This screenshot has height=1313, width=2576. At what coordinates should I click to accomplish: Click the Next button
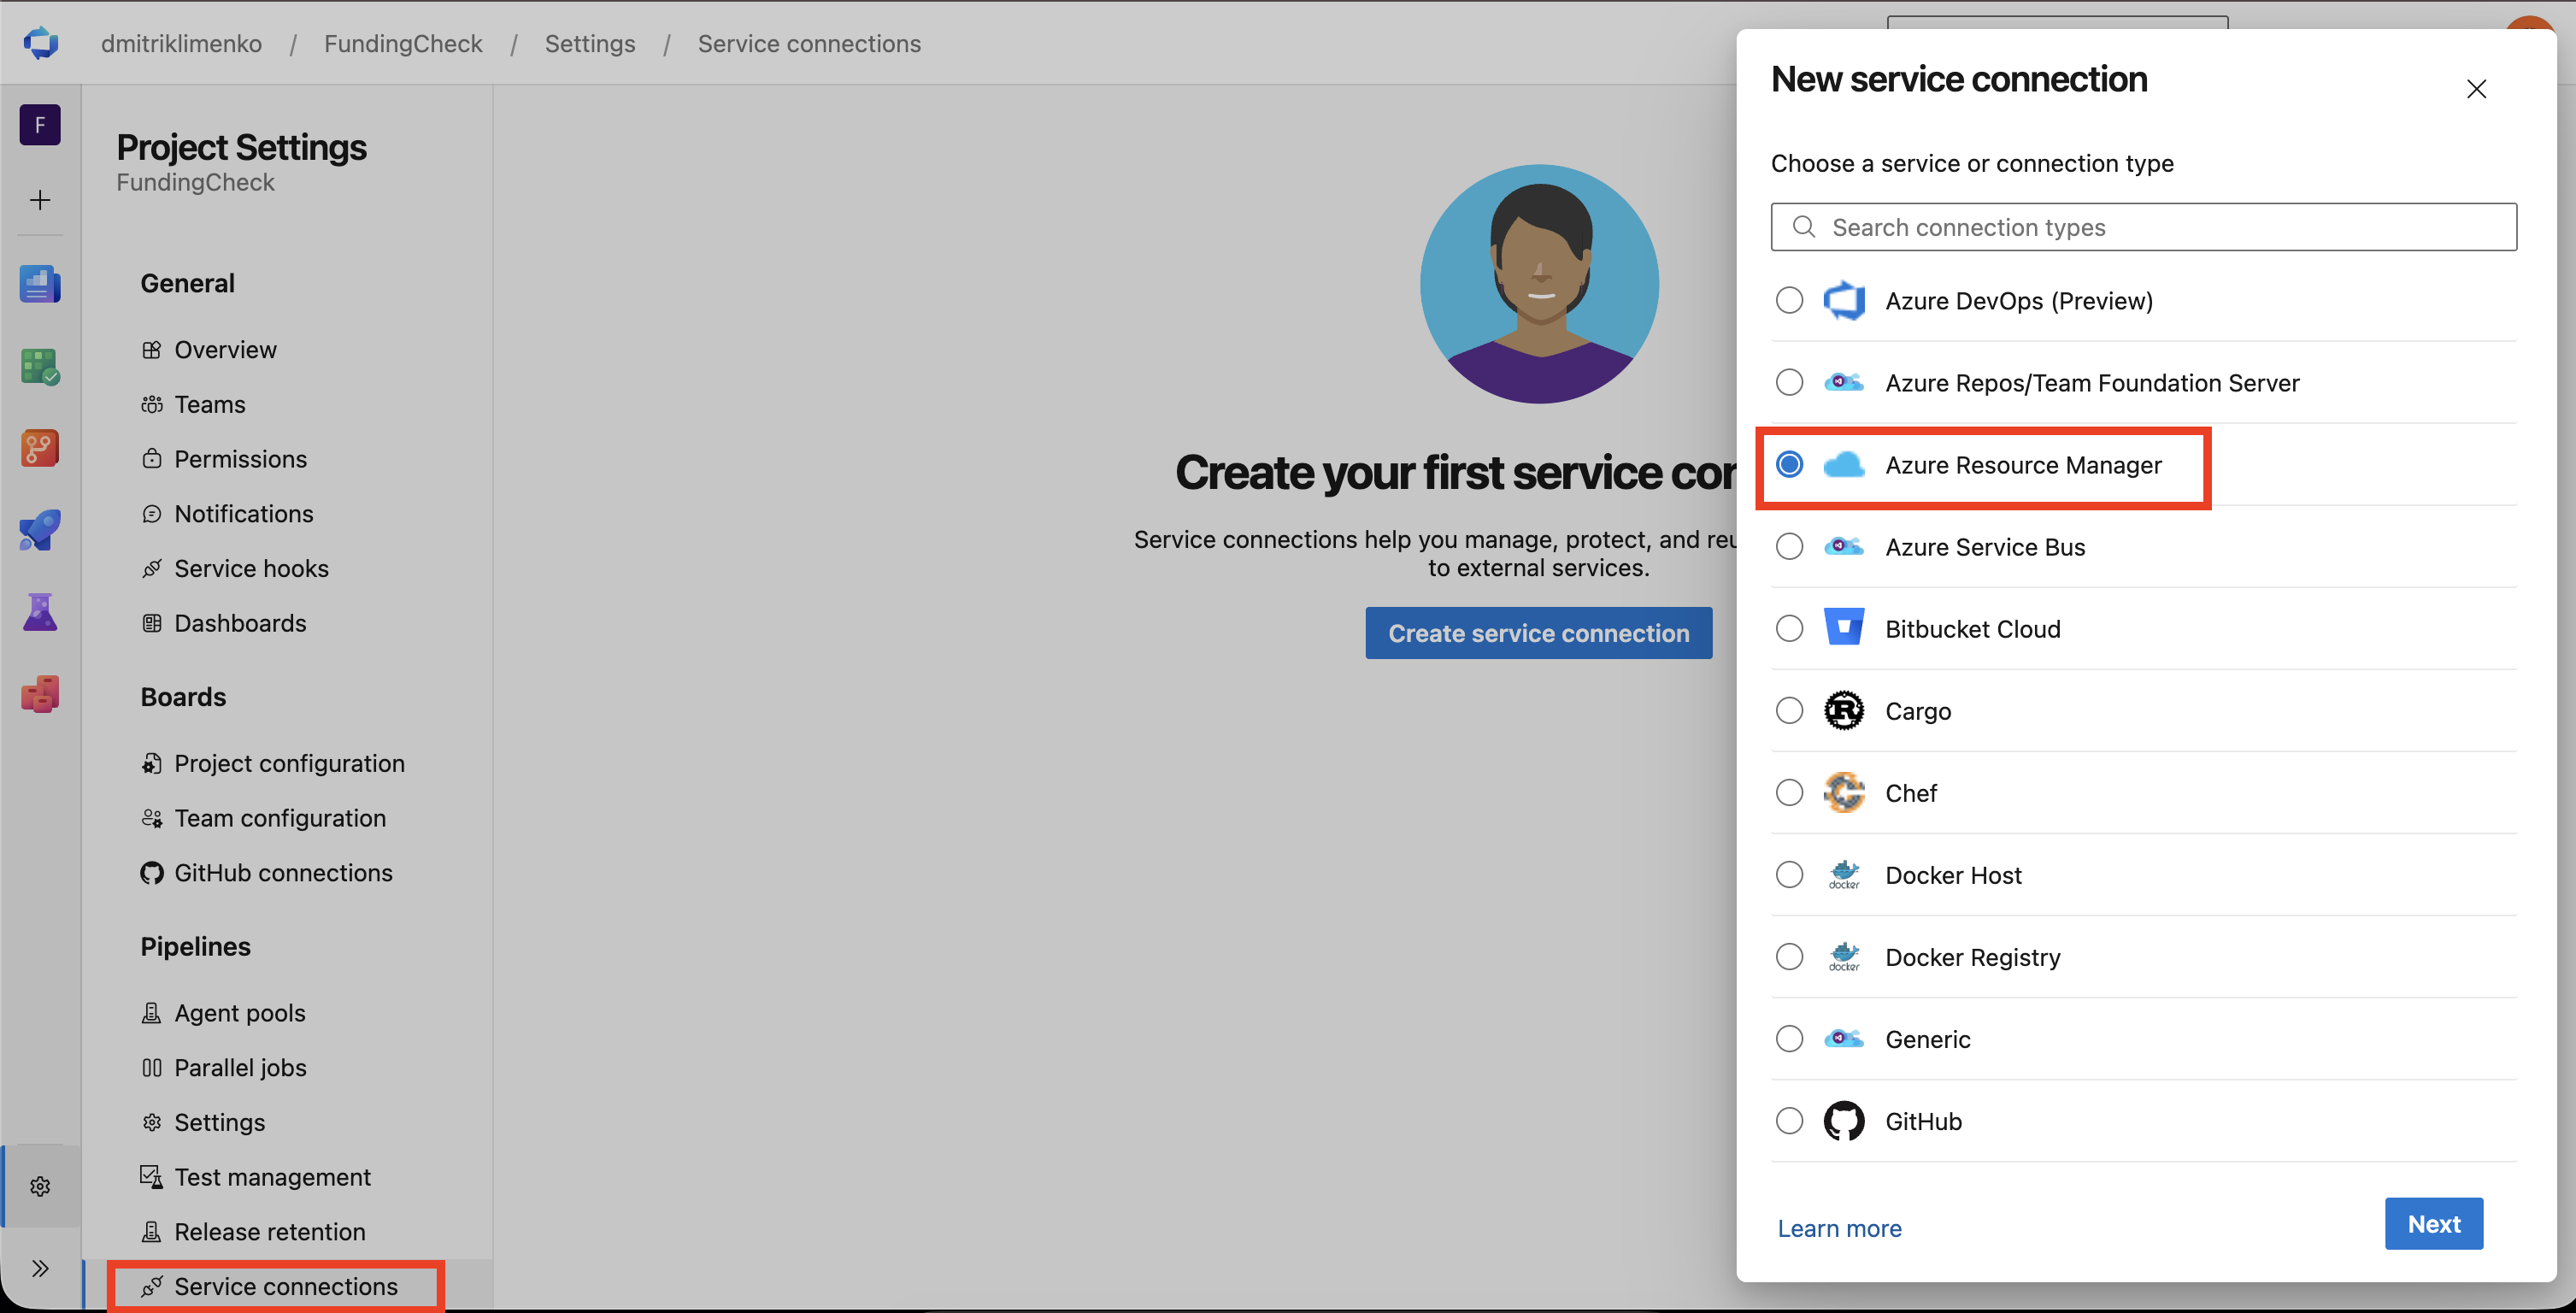(2433, 1223)
